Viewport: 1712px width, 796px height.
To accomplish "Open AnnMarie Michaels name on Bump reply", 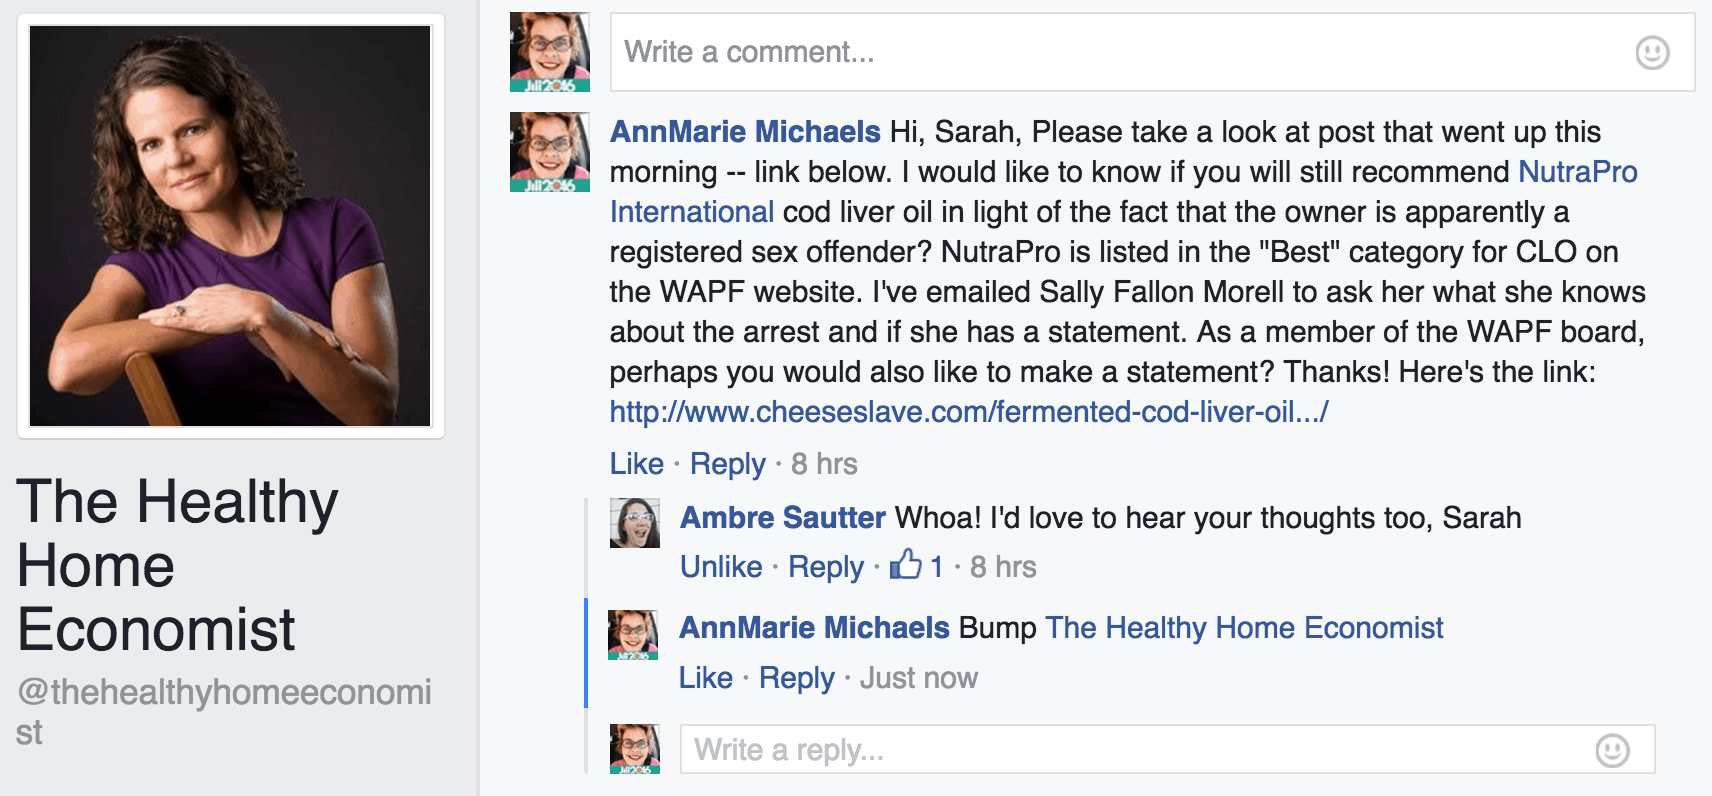I will click(814, 628).
